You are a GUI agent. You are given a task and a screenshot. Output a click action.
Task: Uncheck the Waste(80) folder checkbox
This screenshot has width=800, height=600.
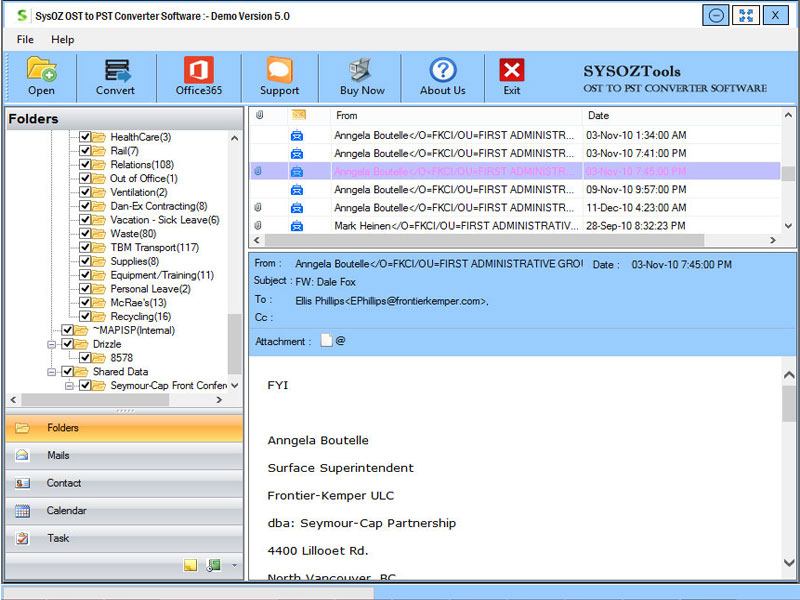point(85,233)
